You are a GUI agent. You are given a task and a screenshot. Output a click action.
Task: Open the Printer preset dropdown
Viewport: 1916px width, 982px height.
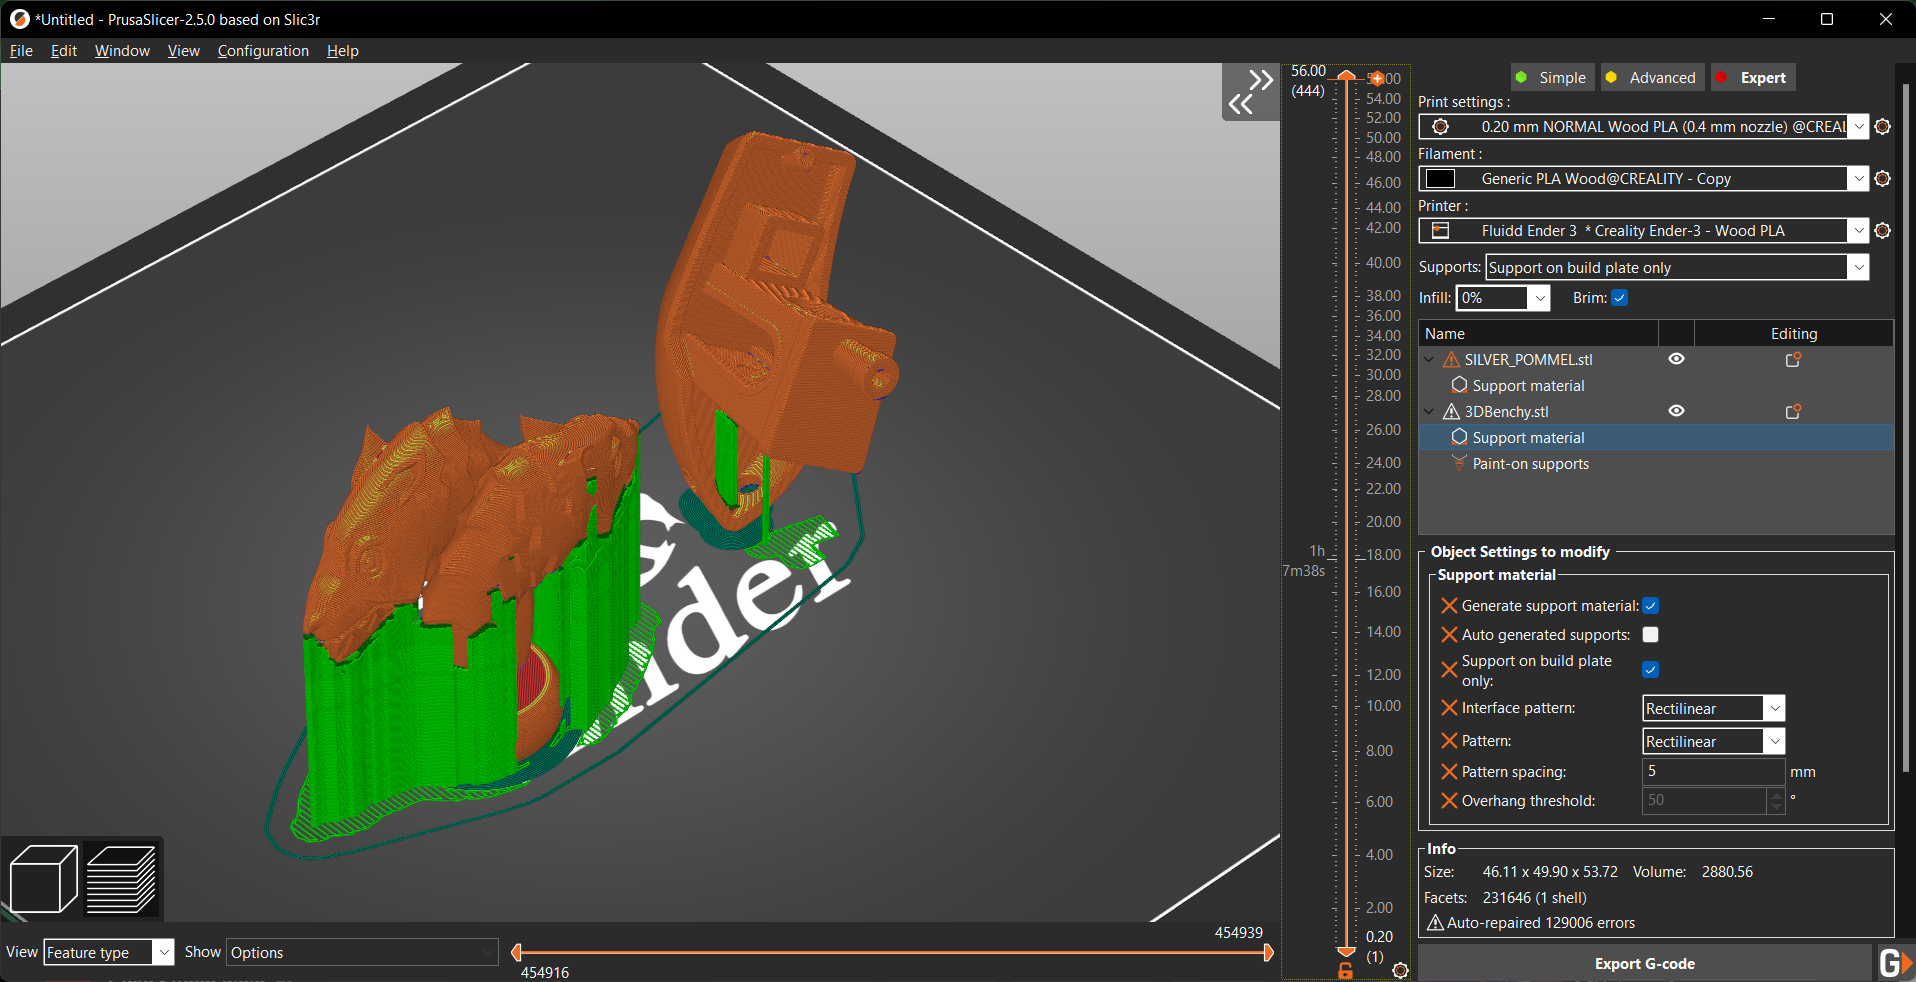(1859, 231)
